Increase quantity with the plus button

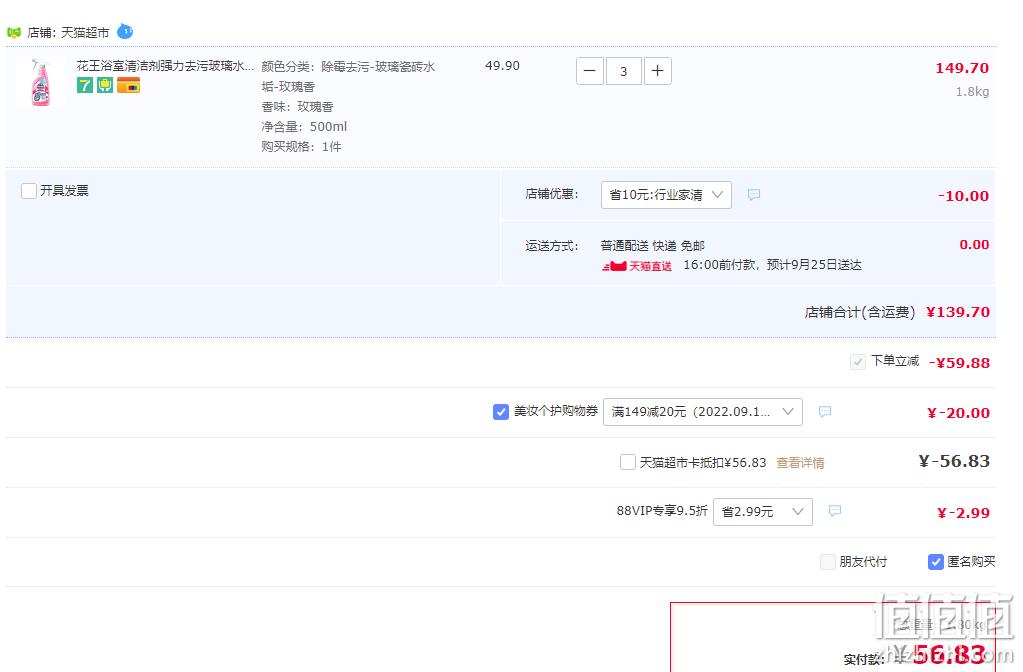658,71
